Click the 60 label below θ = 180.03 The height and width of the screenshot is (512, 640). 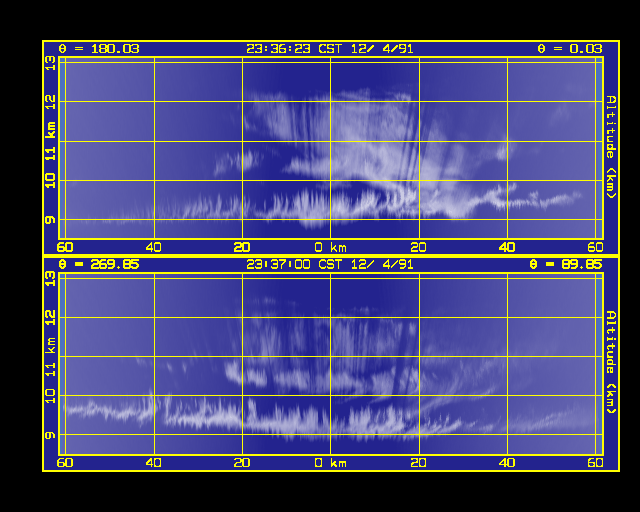click(65, 247)
